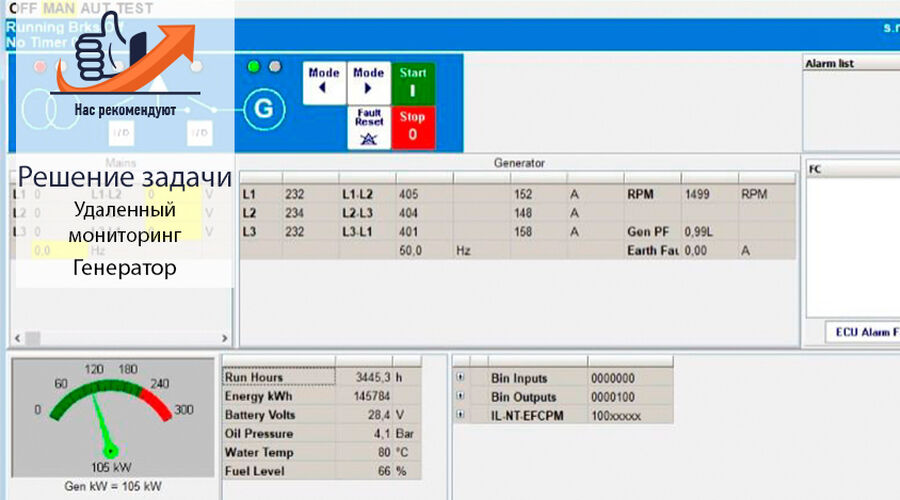This screenshot has height=500, width=900.
Task: Click the Gen kW power gauge
Action: coord(112,417)
